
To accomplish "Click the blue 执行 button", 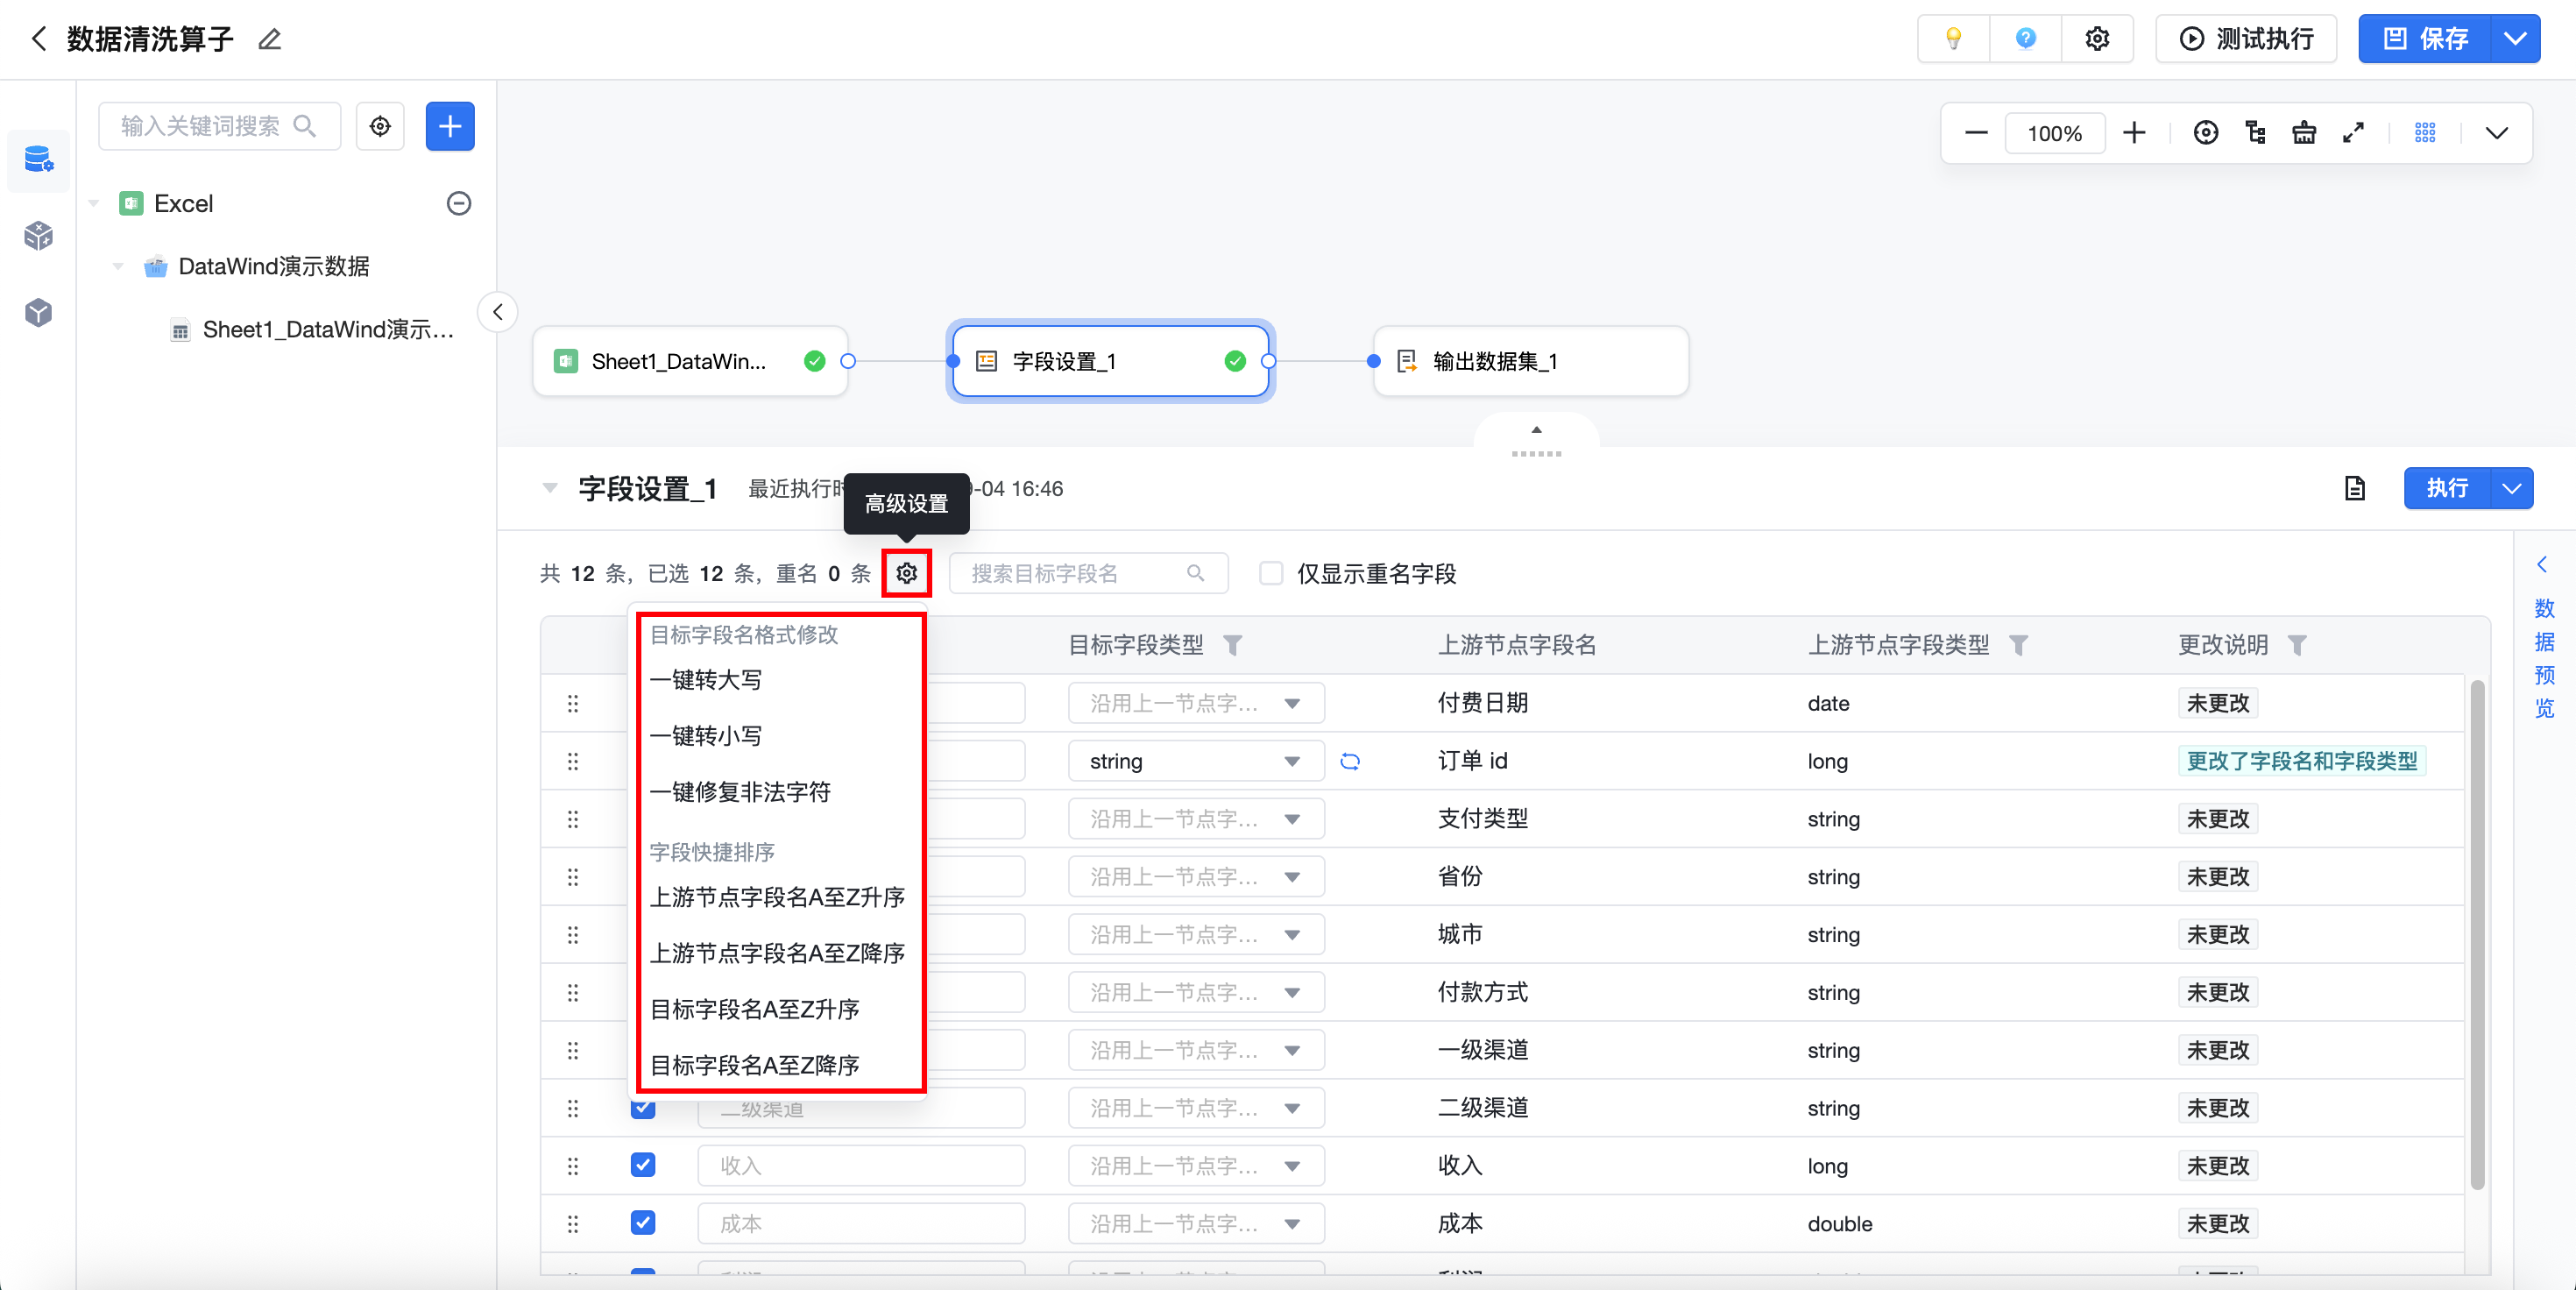I will 2447,488.
